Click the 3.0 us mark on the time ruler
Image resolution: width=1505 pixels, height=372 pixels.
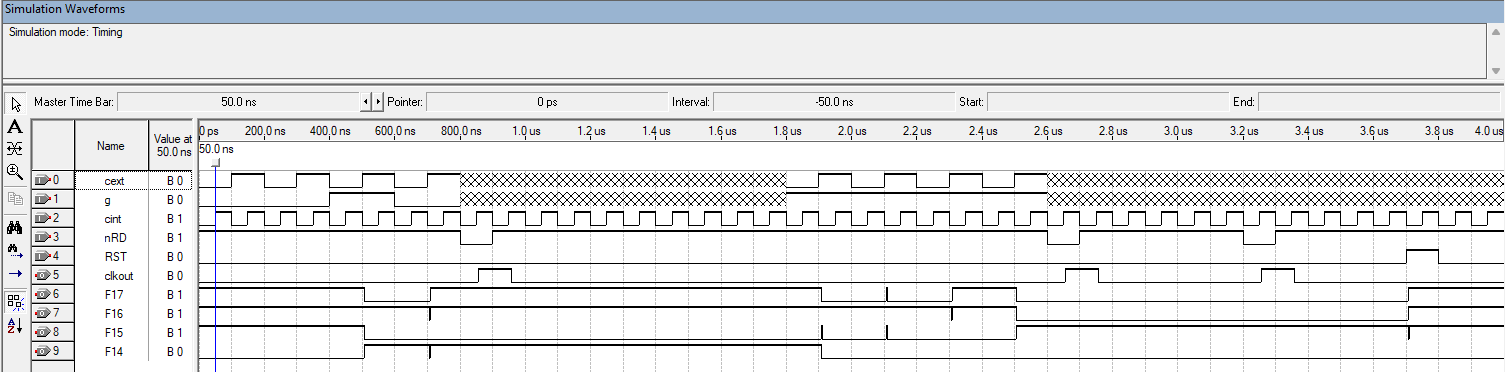[x=1177, y=131]
